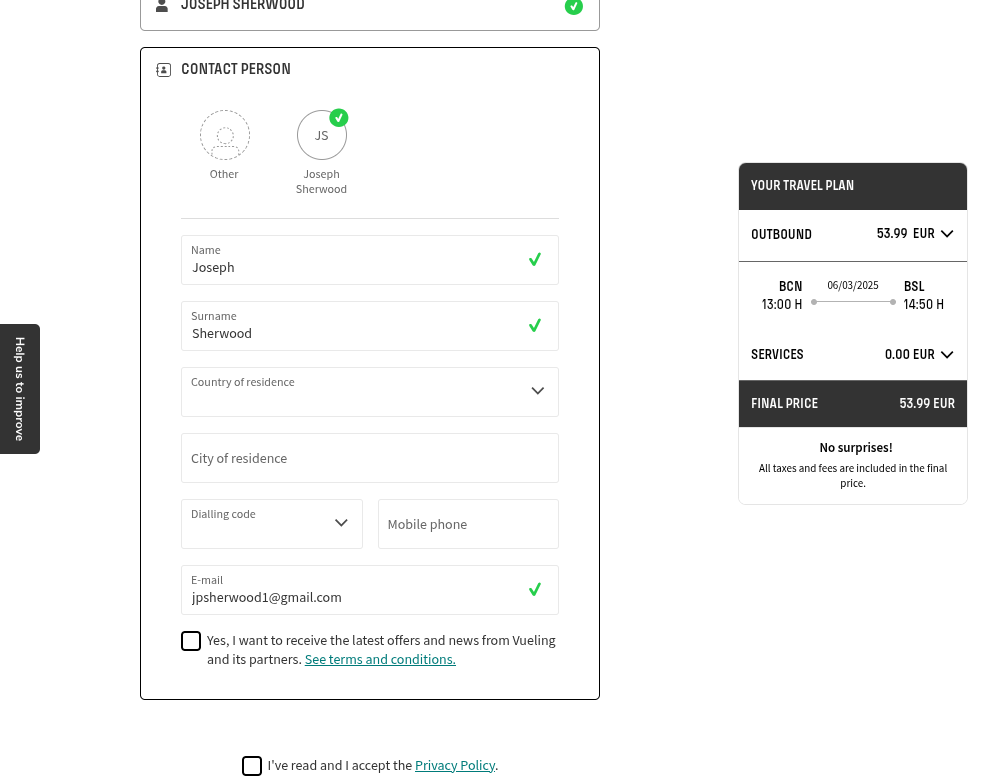Click the SERVICES label in travel plan
Image resolution: width=987 pixels, height=777 pixels.
click(x=777, y=354)
